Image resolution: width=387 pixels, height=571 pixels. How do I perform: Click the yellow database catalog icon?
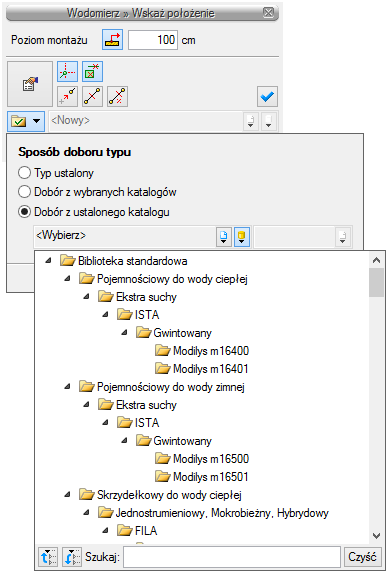[x=242, y=237]
